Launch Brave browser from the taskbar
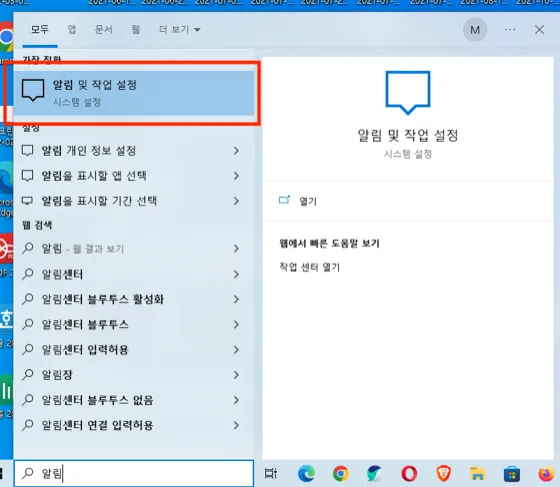560x487 pixels. point(444,474)
